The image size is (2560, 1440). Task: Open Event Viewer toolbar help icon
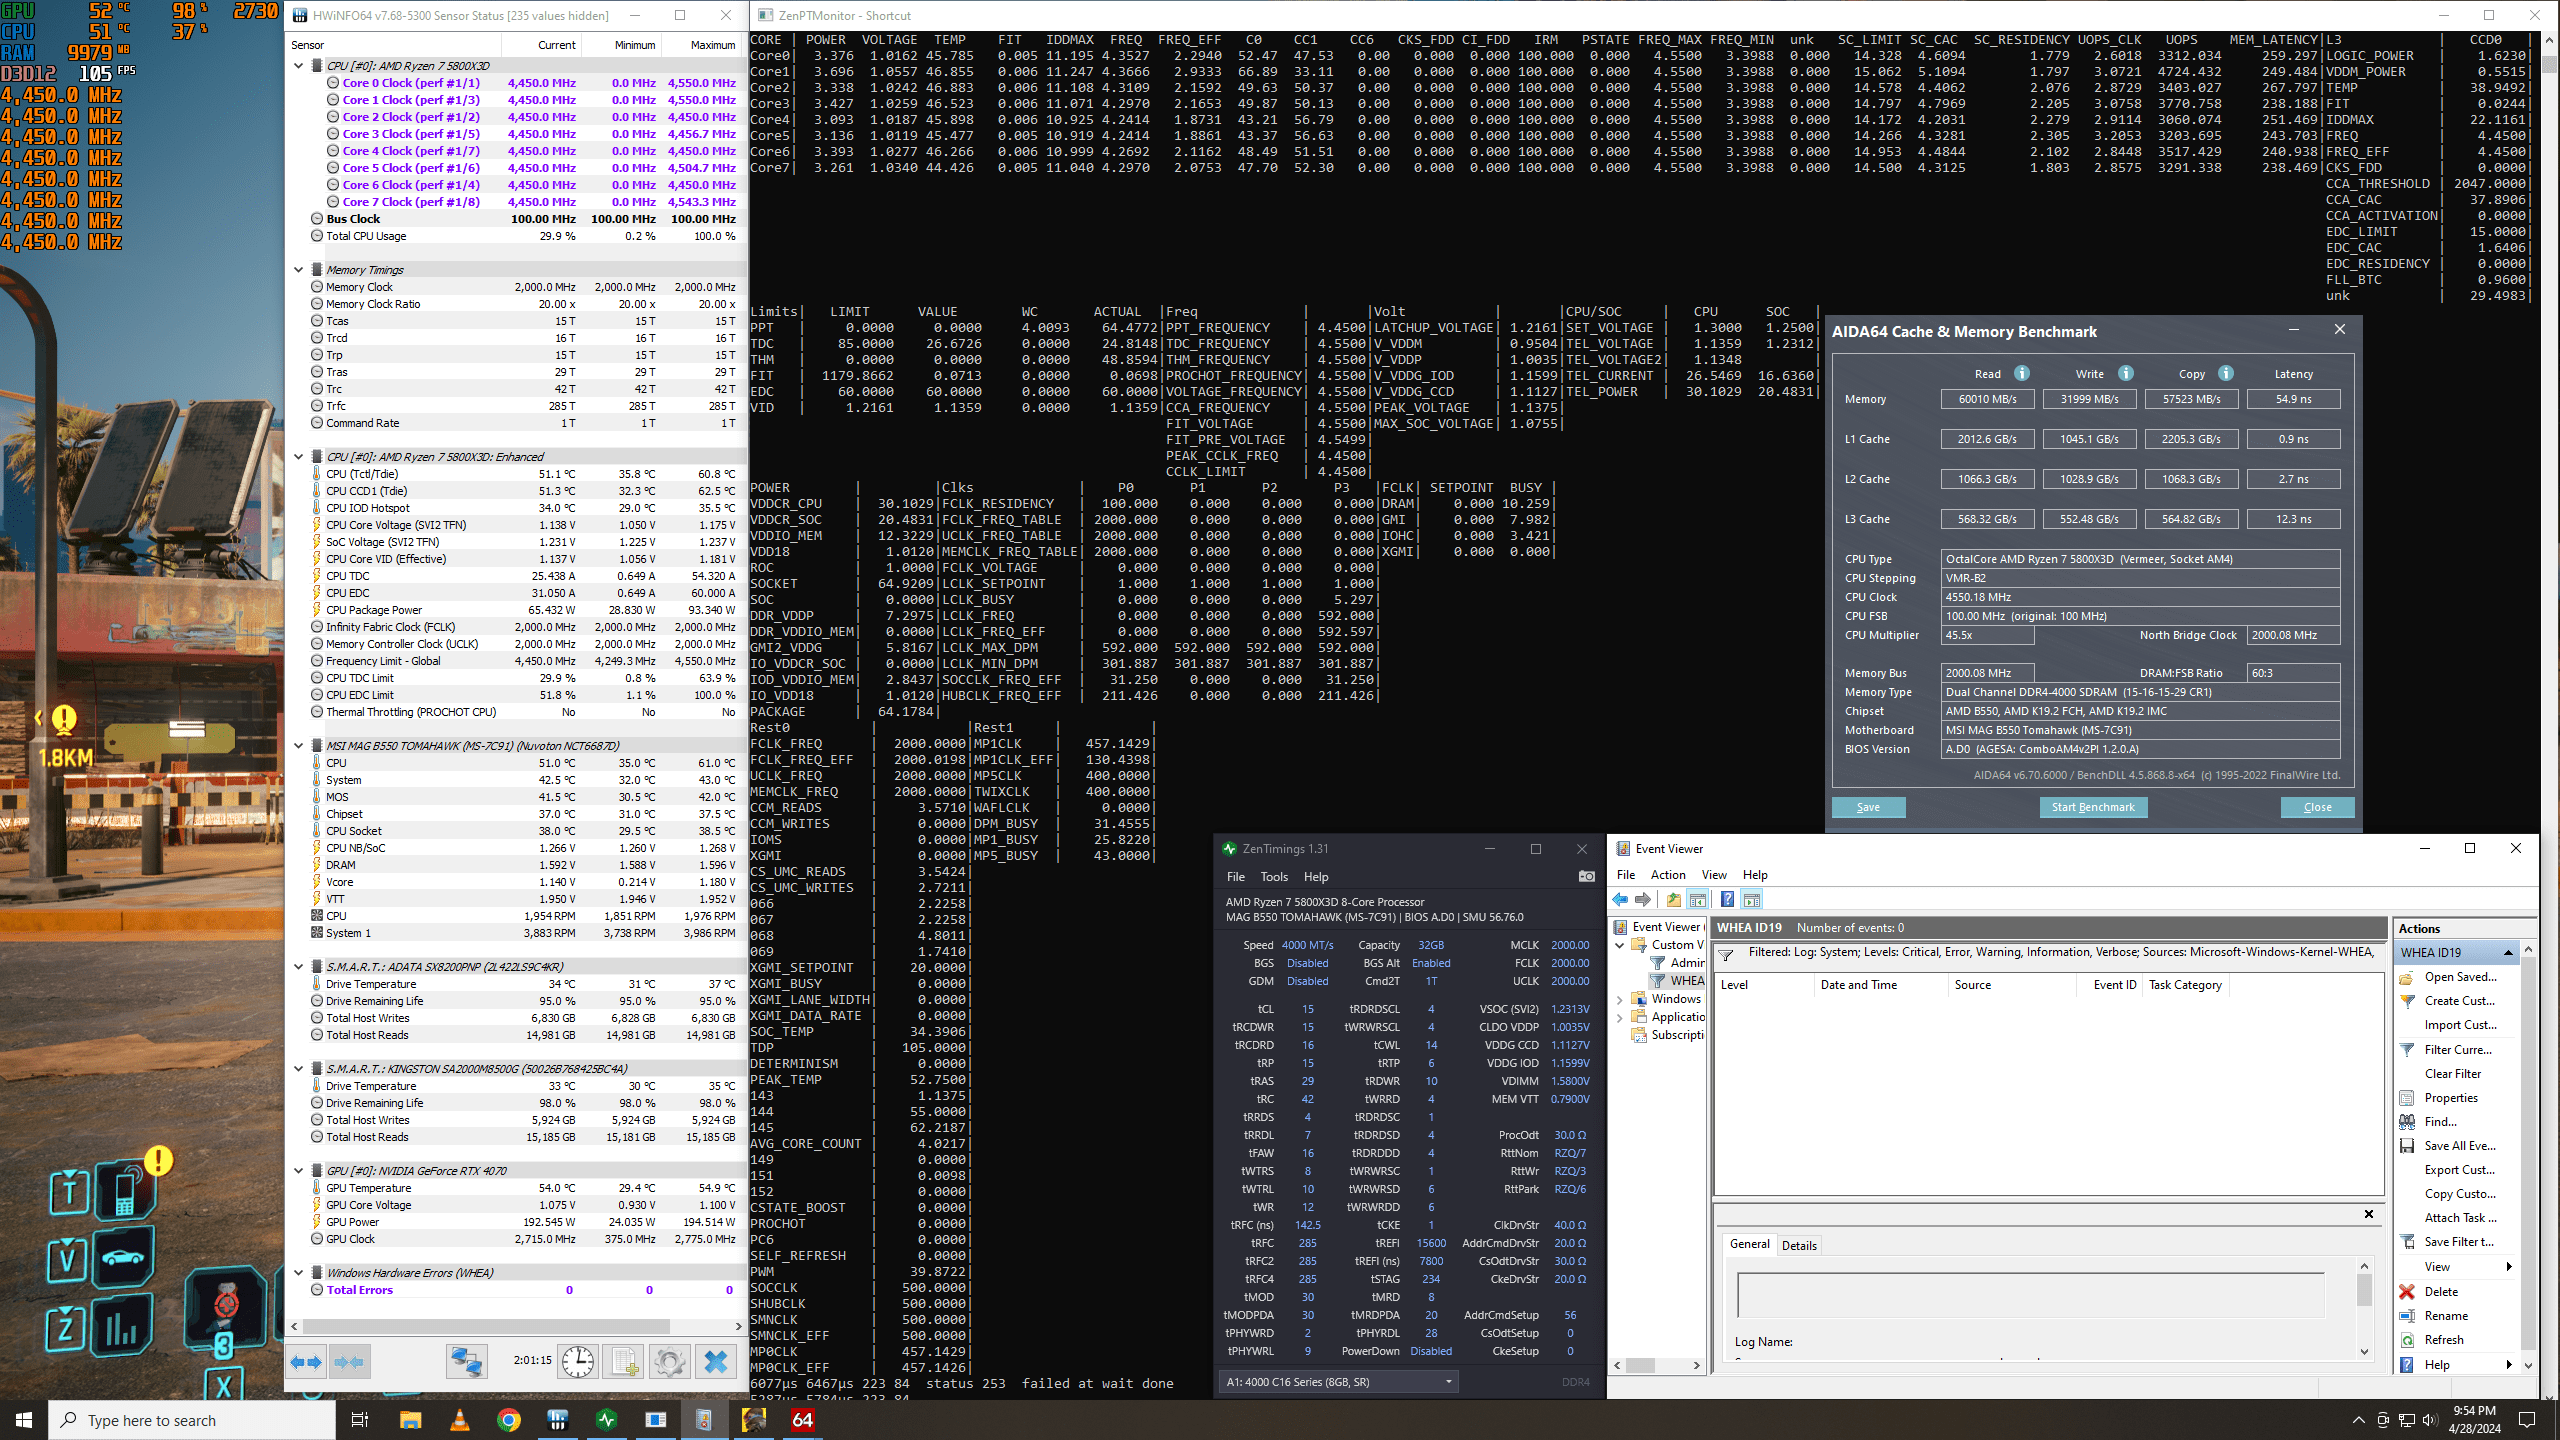1727,900
